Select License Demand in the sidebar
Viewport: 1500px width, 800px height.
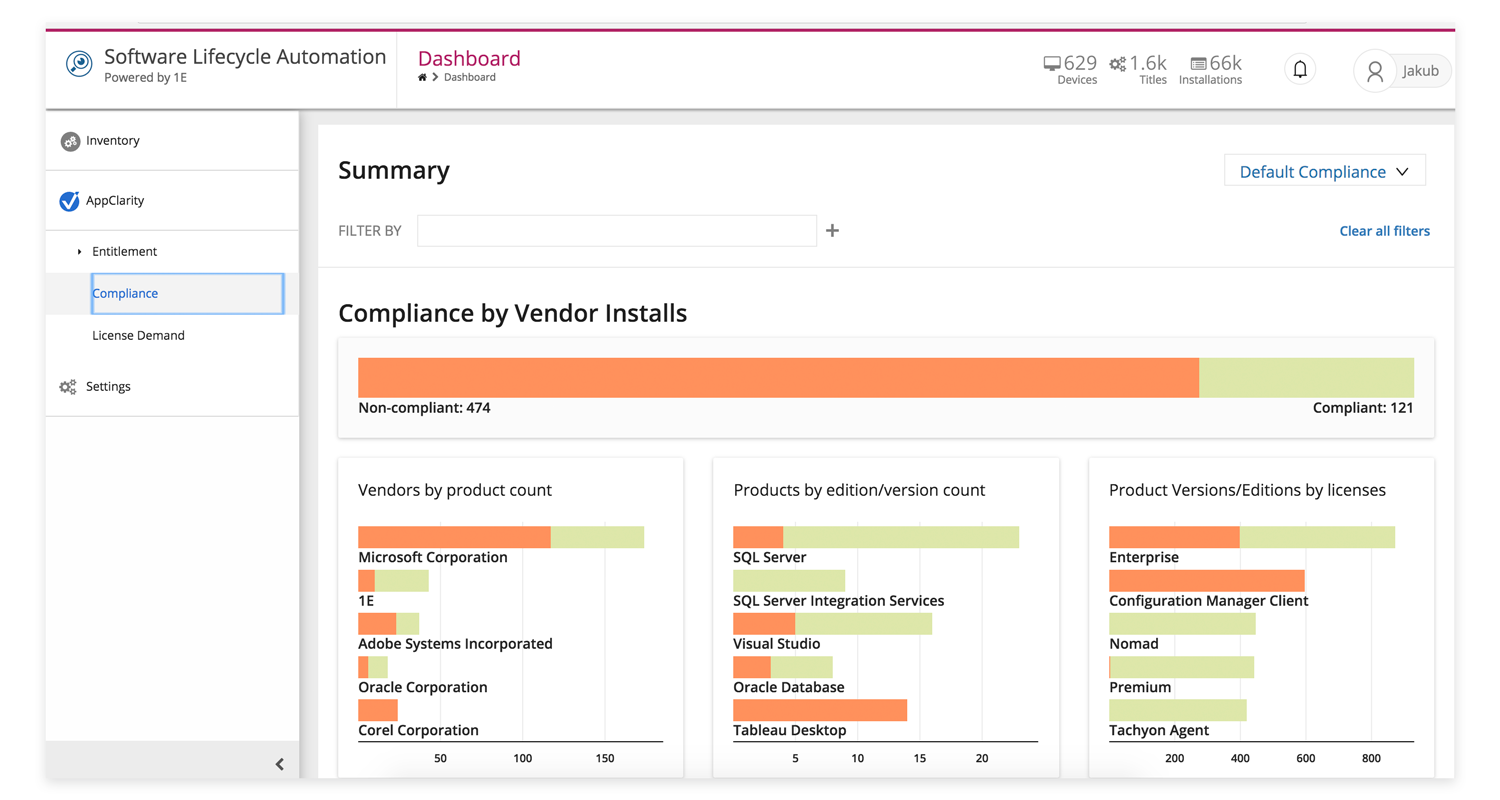pos(138,336)
